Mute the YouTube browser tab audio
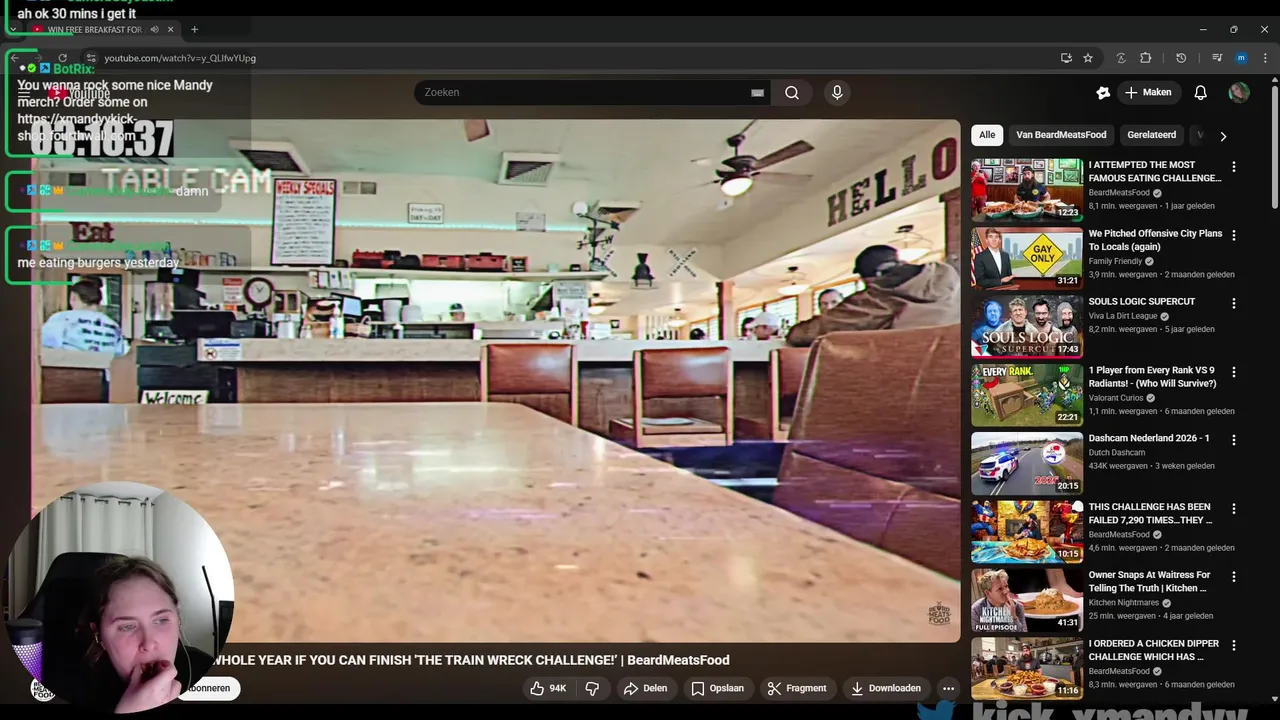 pos(154,29)
